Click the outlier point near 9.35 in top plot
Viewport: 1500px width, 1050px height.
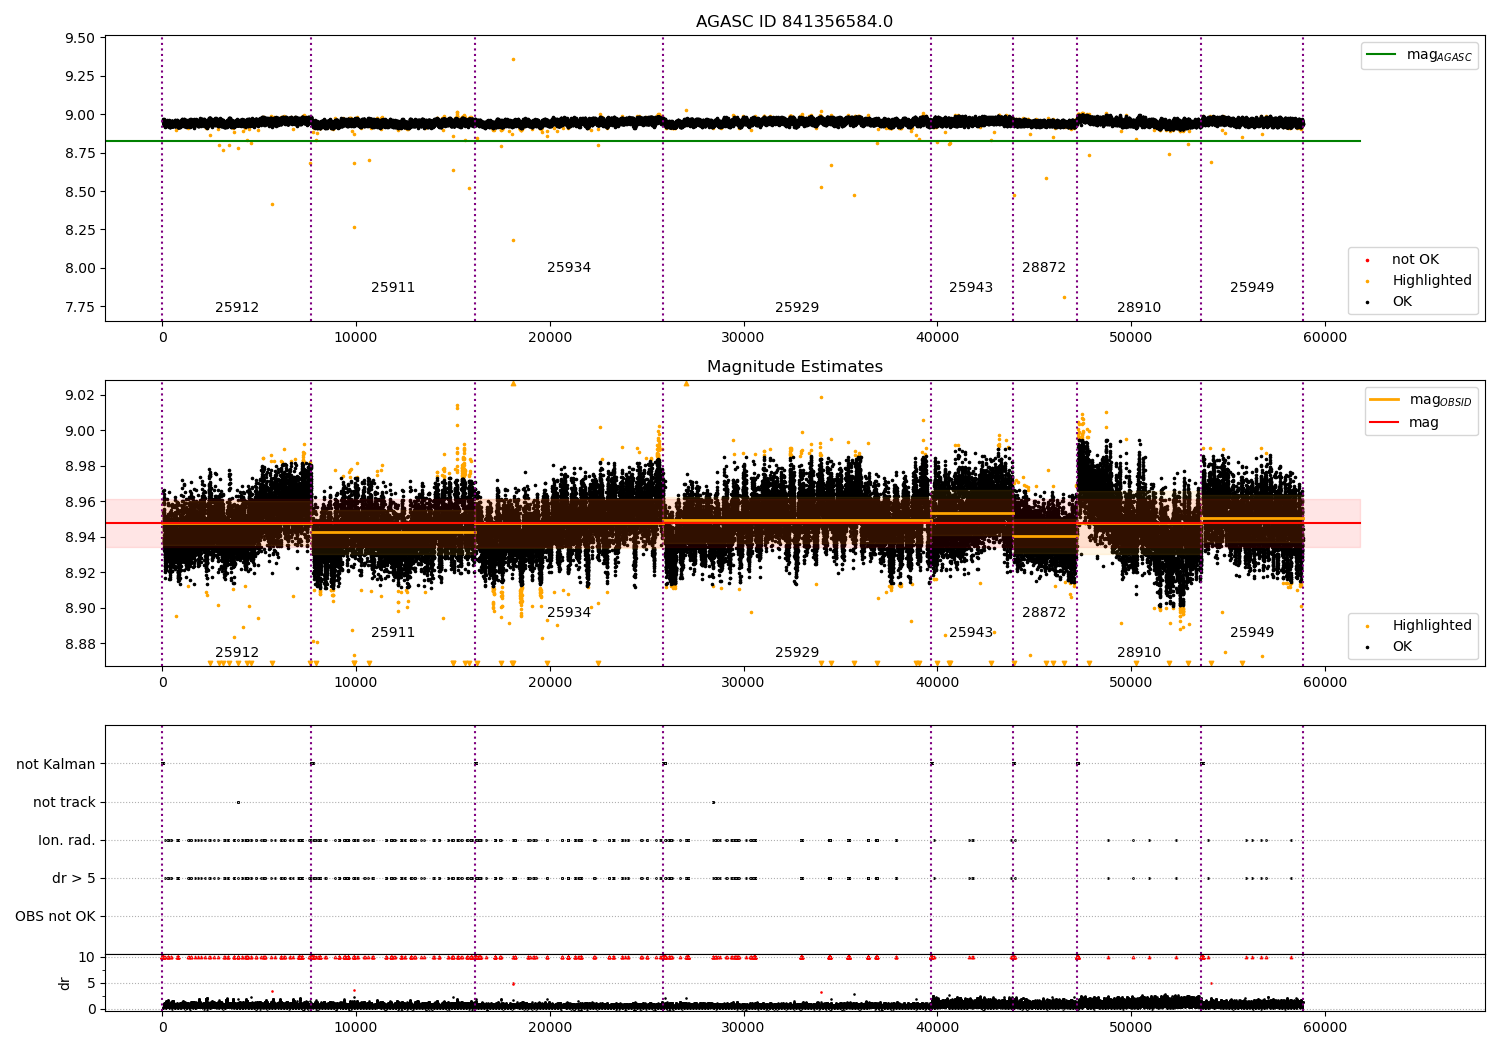point(513,59)
